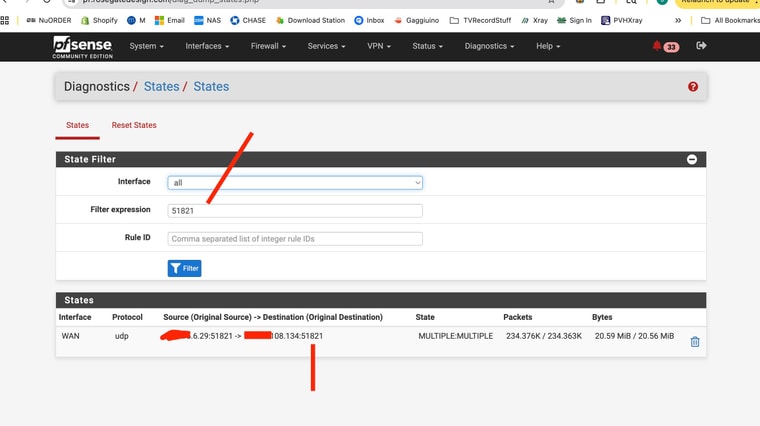
Task: Click the States breadcrumb link
Action: (x=161, y=87)
